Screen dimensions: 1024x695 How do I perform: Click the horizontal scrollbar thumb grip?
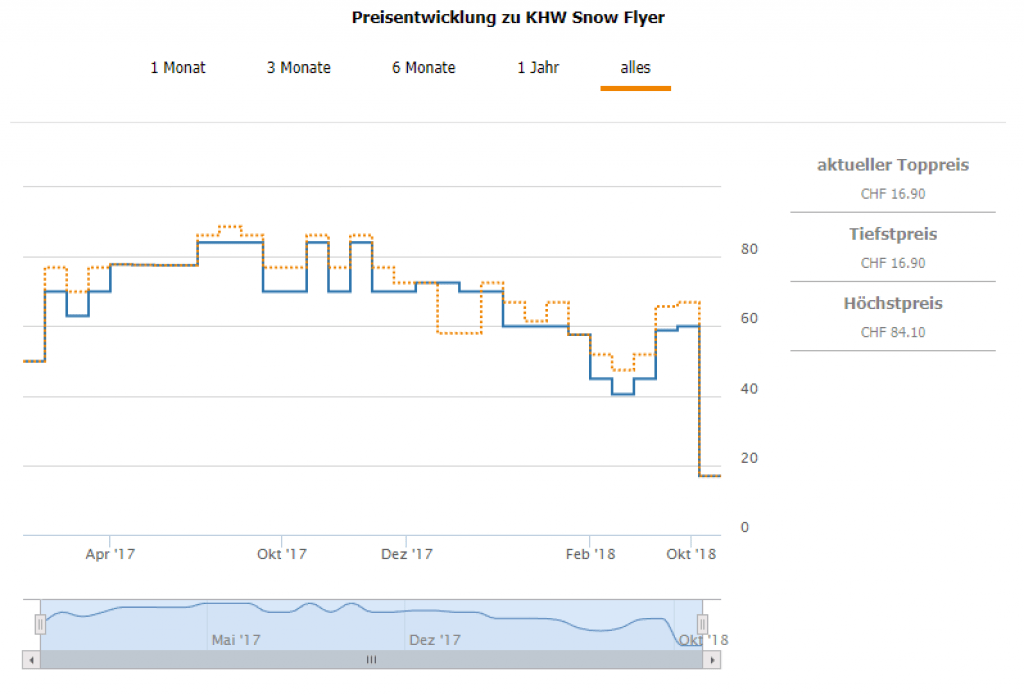click(371, 660)
